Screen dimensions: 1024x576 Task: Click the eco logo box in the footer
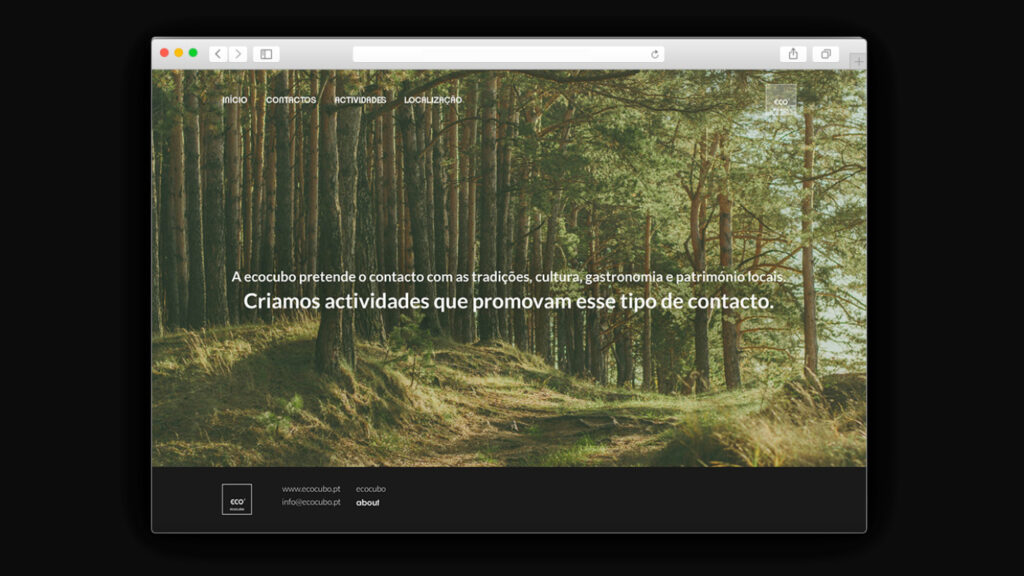pos(236,500)
